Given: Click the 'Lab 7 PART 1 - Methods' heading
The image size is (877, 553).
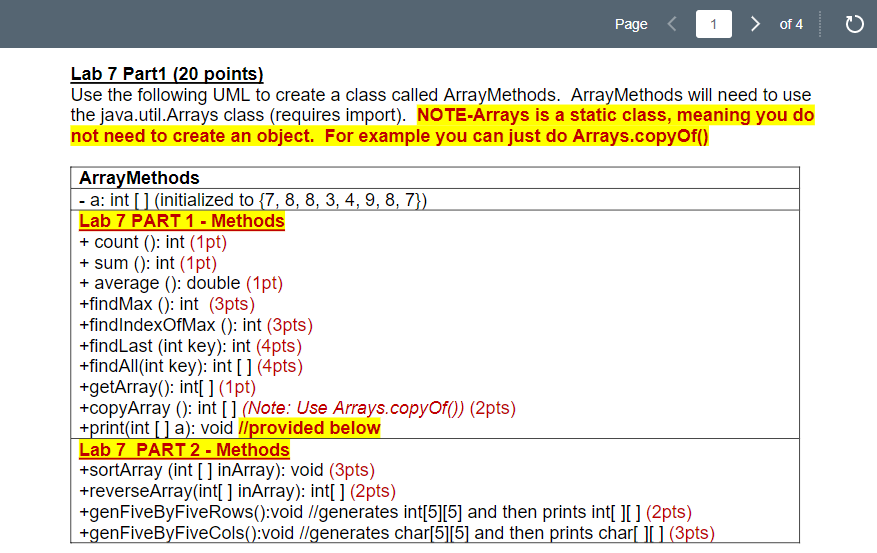Looking at the screenshot, I should click(x=182, y=221).
